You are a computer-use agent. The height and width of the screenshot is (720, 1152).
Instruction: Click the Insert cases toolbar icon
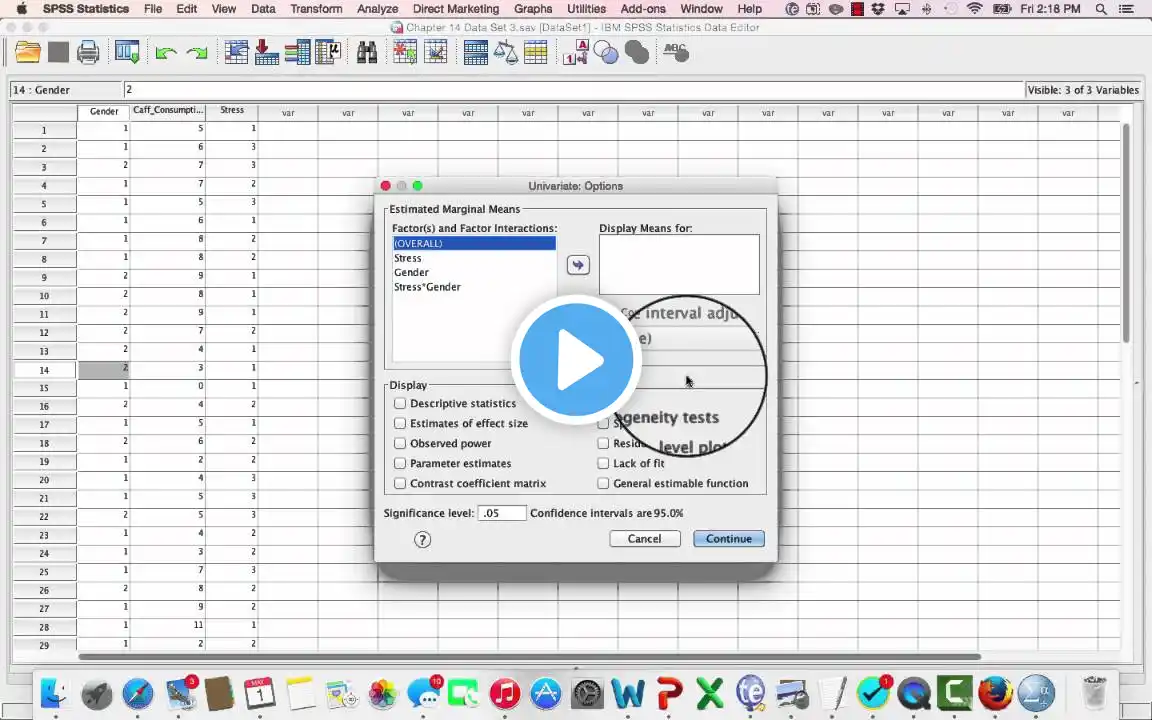point(406,53)
